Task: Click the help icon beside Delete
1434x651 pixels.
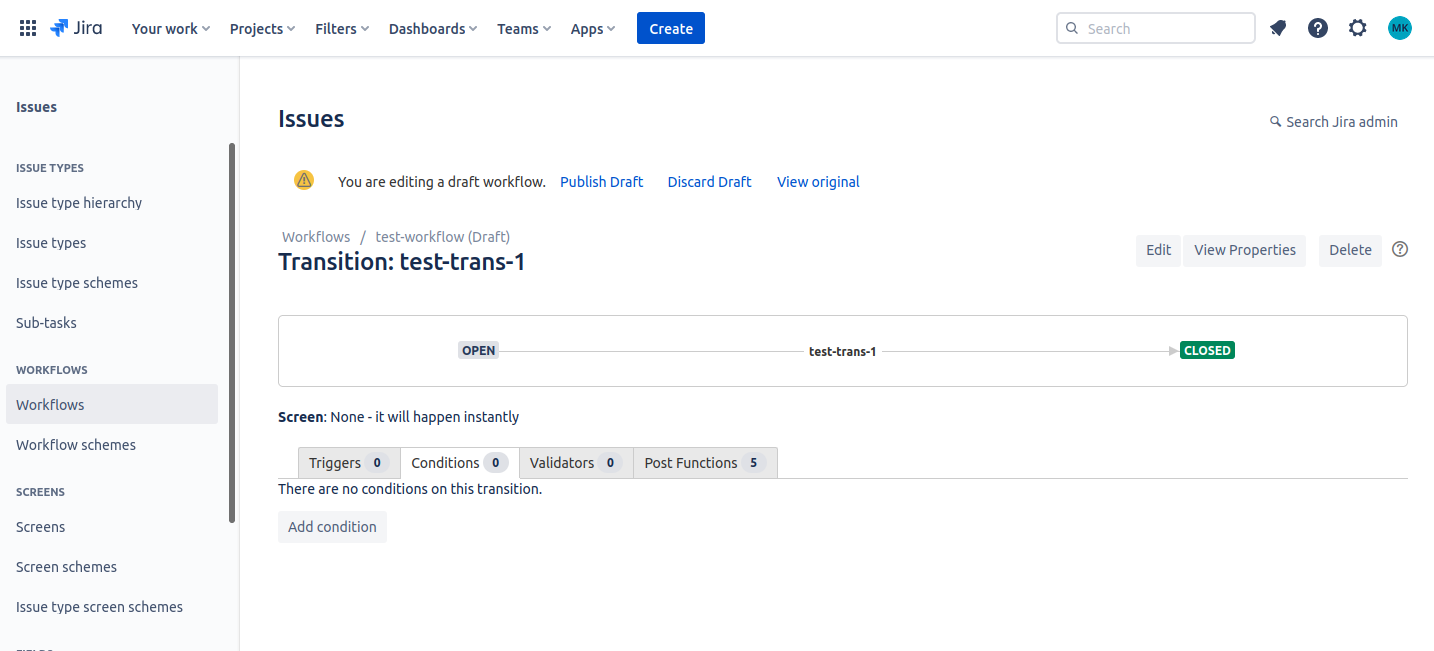Action: (1400, 250)
